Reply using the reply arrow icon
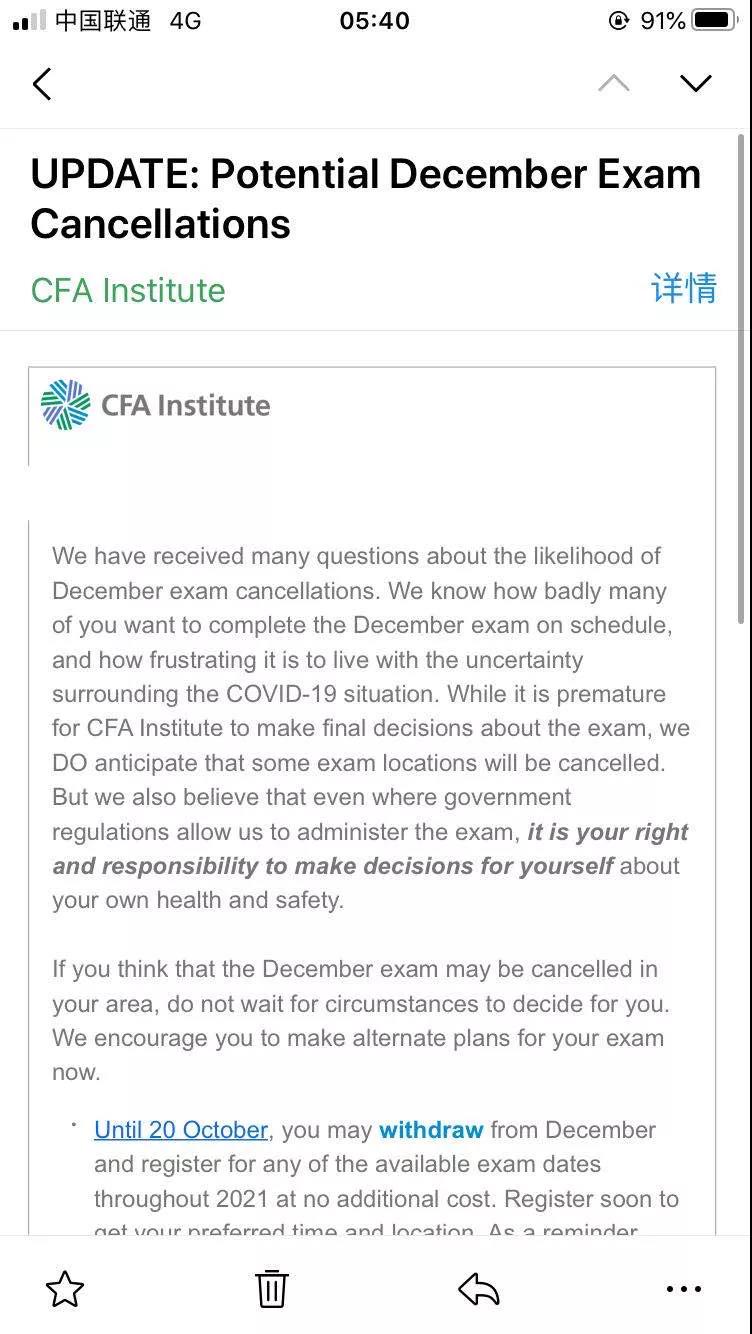Viewport: 752px width, 1334px height. click(478, 1289)
